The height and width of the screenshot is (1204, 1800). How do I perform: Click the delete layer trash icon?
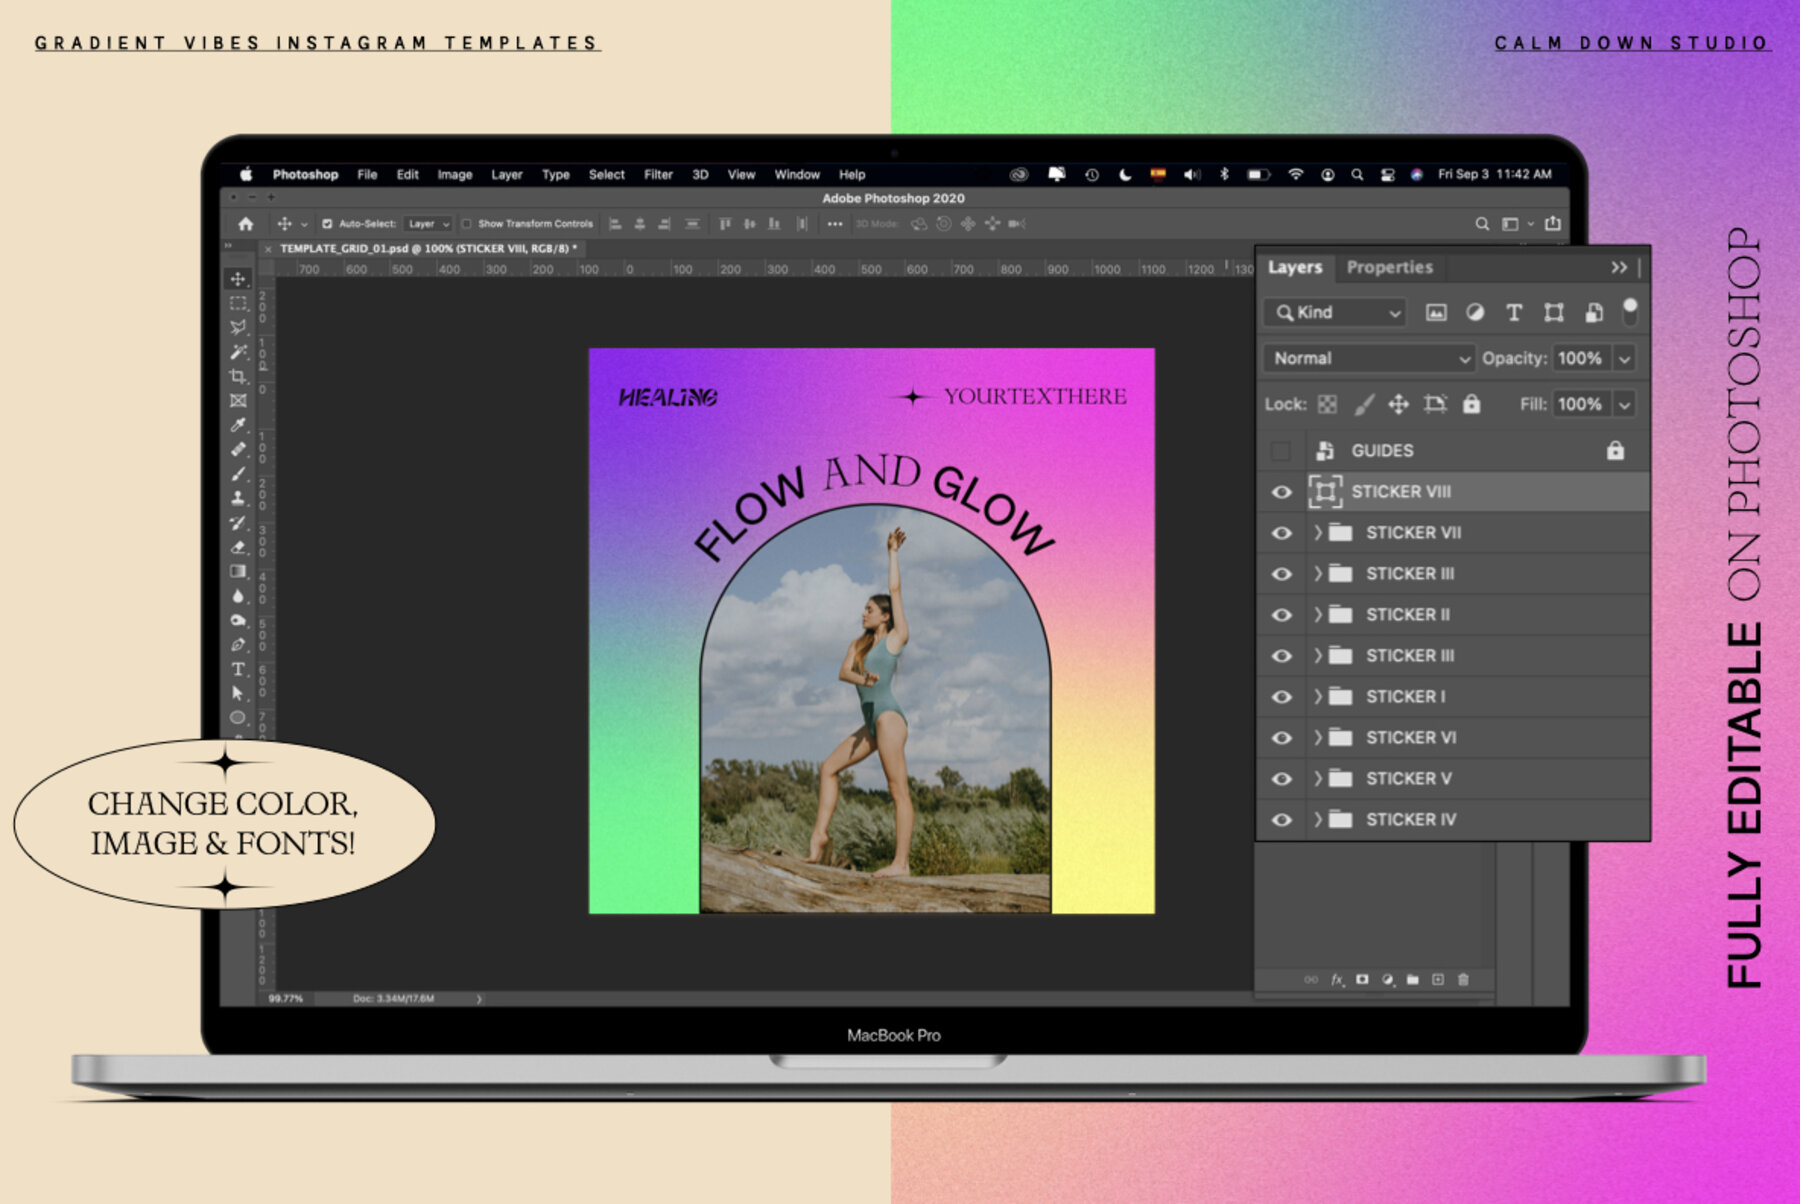(x=1463, y=980)
